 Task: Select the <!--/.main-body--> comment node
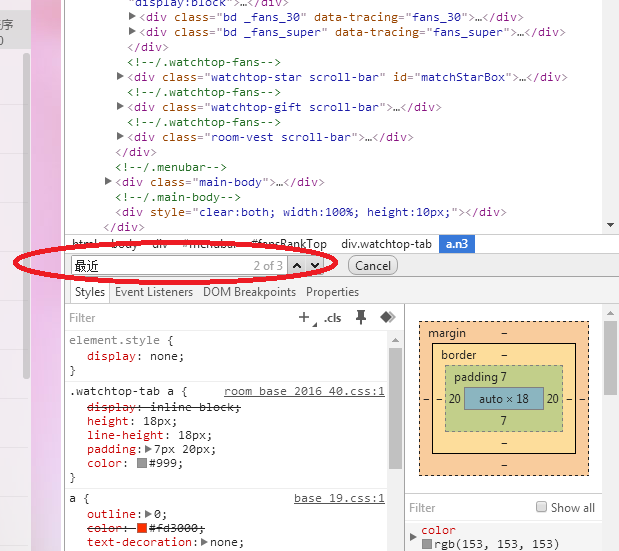pyautogui.click(x=178, y=197)
